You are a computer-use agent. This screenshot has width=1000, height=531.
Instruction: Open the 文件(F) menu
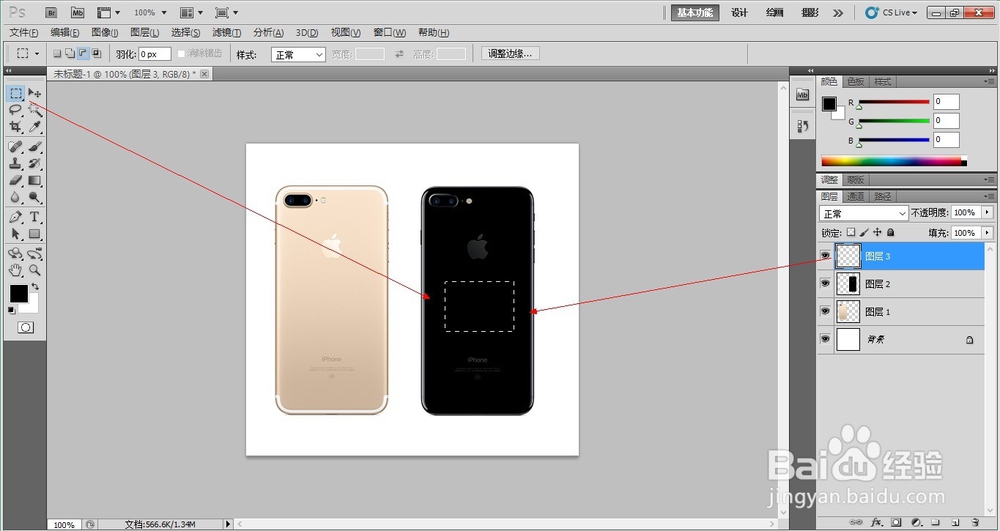pyautogui.click(x=24, y=33)
